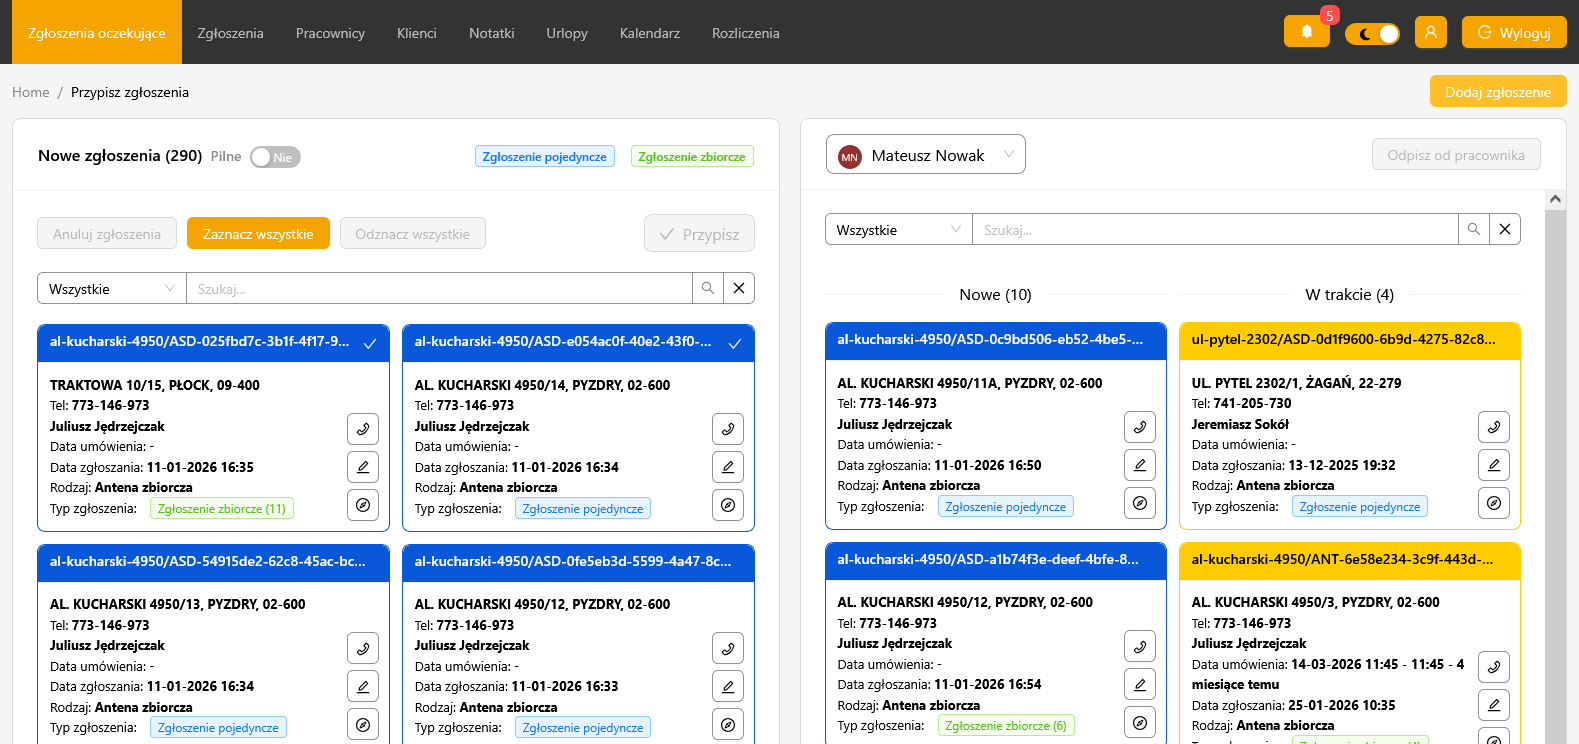This screenshot has height=744, width=1579.
Task: Select the ASD-0c9bd506 card header
Action: tap(996, 340)
